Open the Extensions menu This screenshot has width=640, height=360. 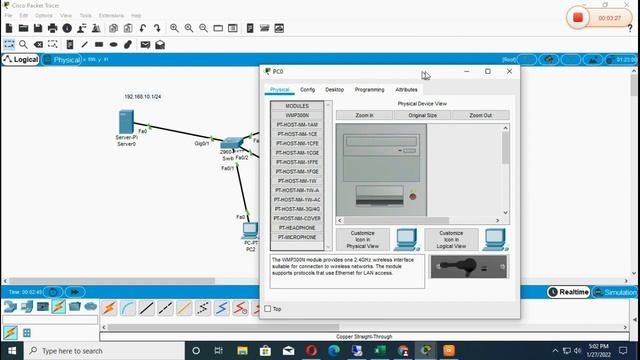coord(111,16)
